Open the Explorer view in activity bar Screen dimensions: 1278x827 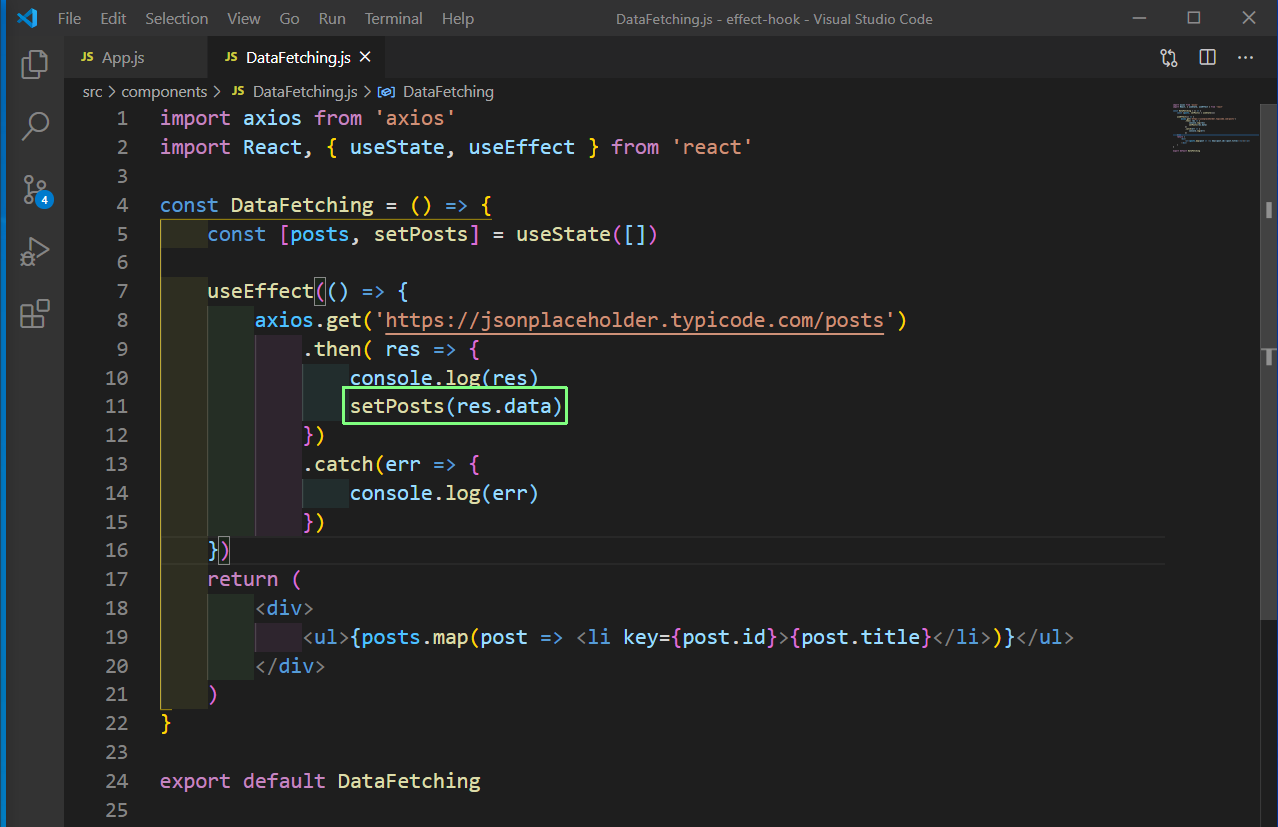click(35, 64)
